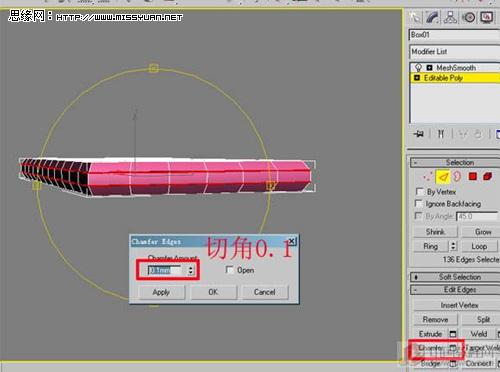
Task: Expand the Soft Selection rollout
Action: coord(455,277)
